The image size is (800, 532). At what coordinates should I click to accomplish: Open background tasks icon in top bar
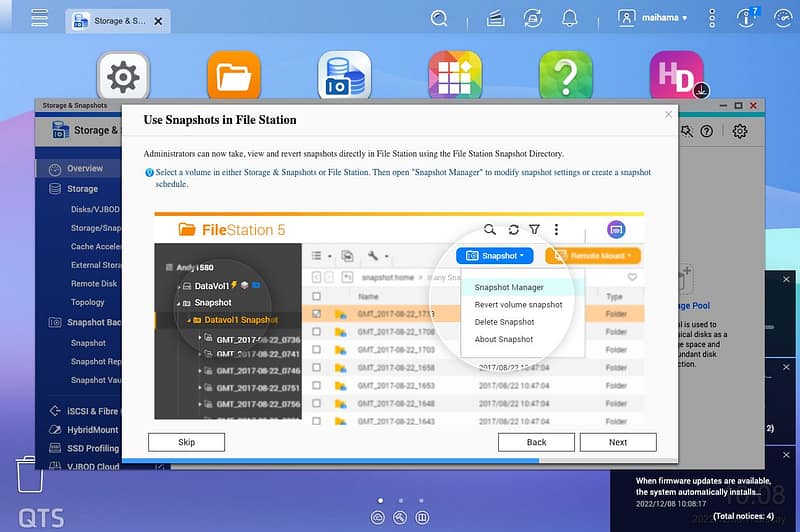pos(495,19)
